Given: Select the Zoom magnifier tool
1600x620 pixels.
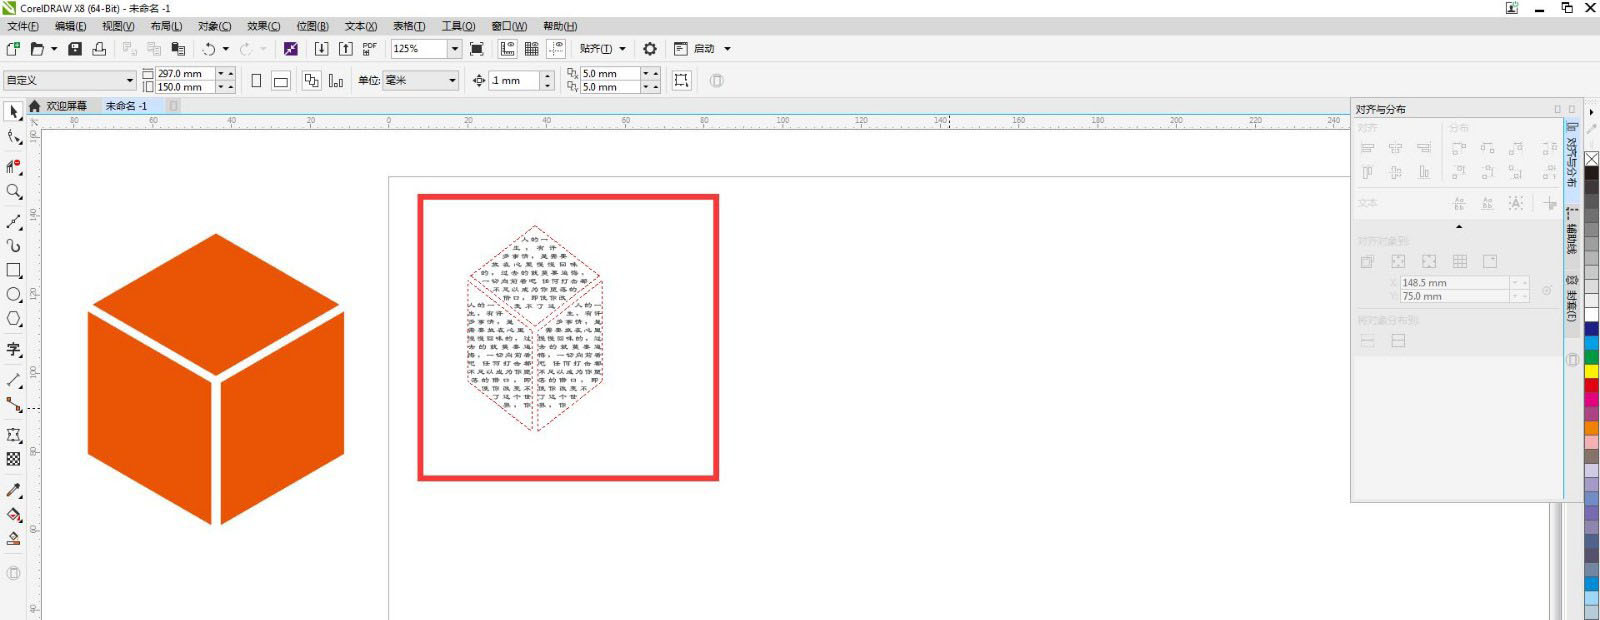Looking at the screenshot, I should (14, 192).
